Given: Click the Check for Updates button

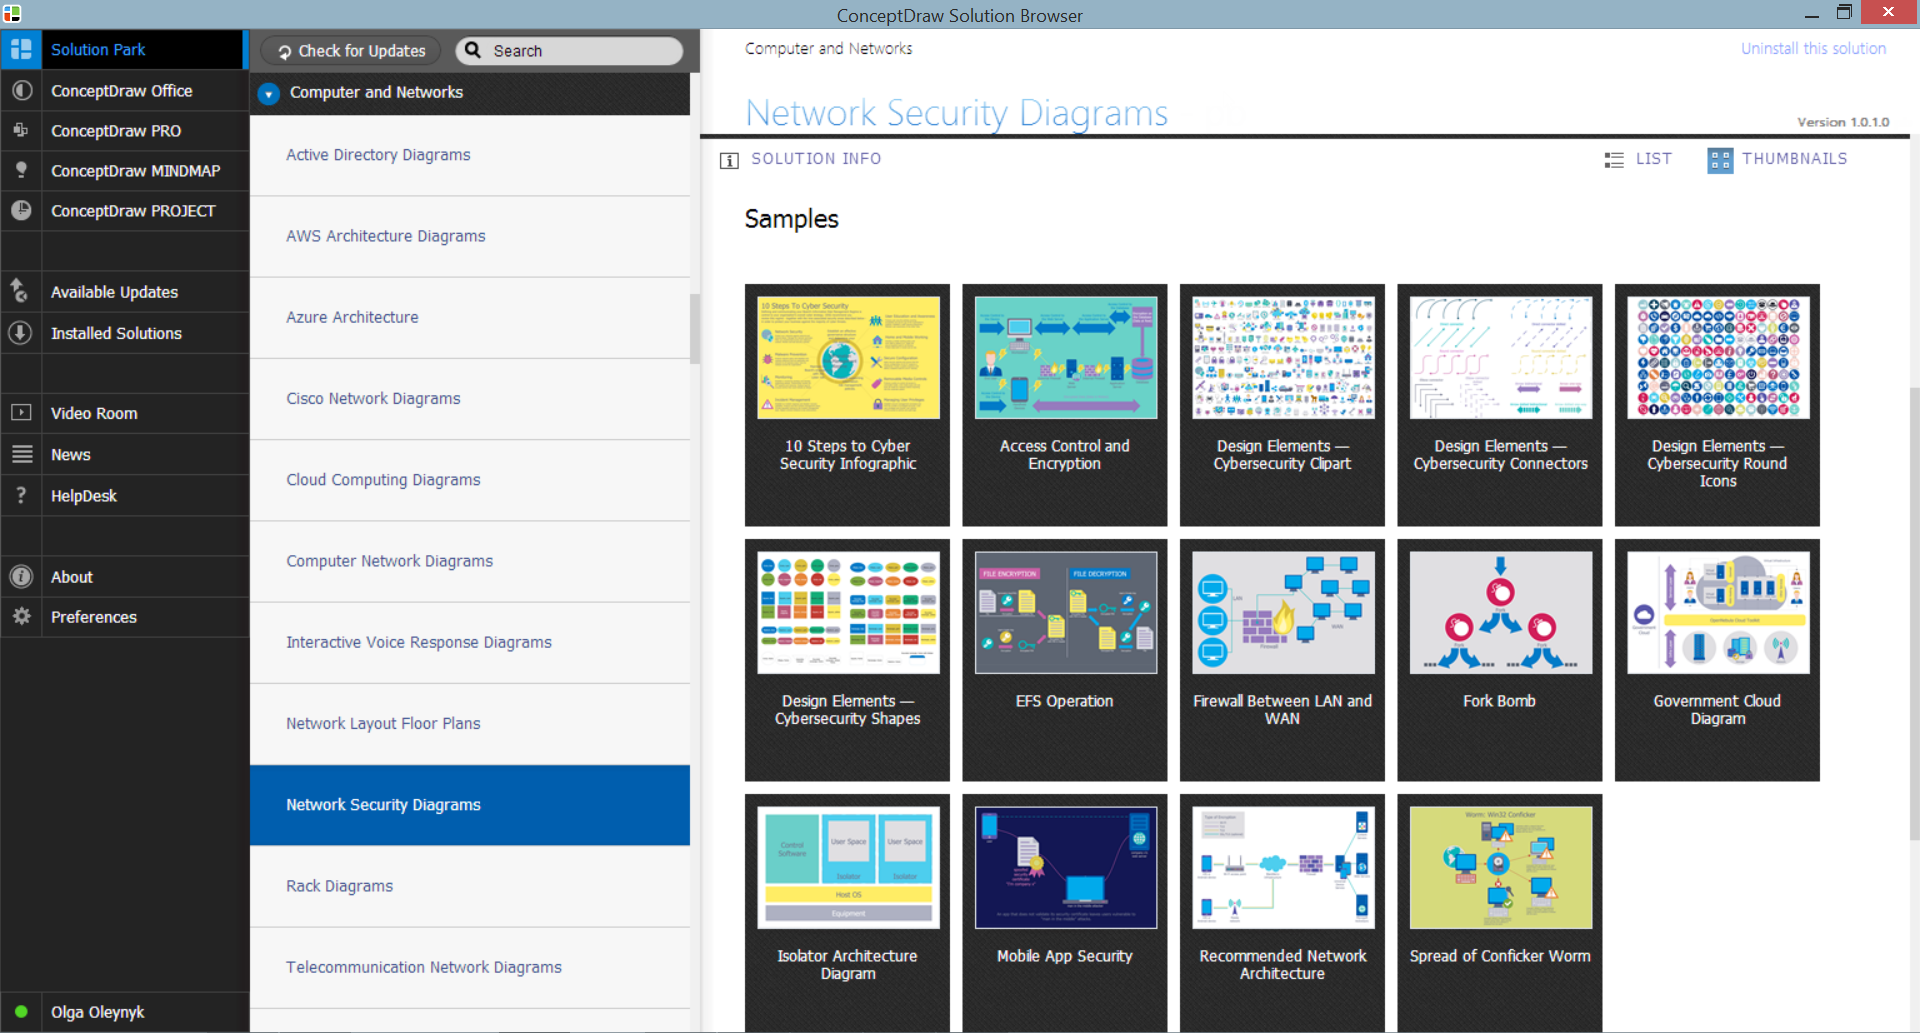Looking at the screenshot, I should coord(351,51).
